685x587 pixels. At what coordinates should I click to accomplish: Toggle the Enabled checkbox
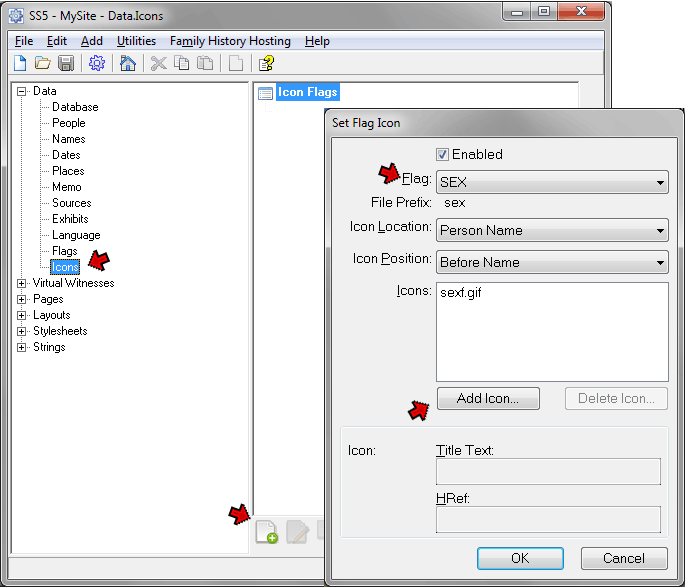click(442, 154)
